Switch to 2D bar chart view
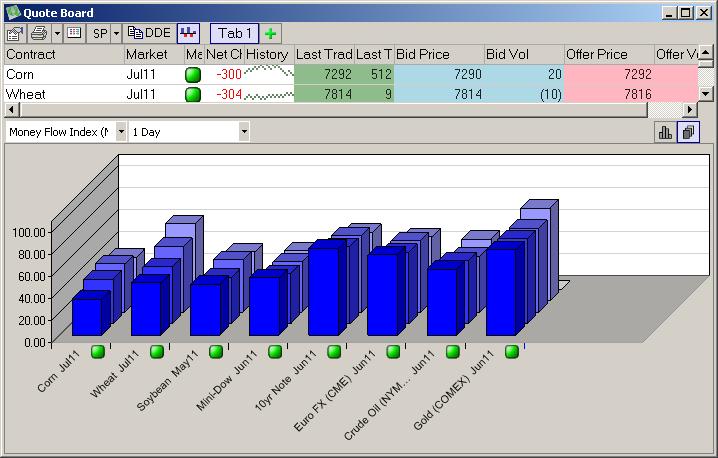Image resolution: width=718 pixels, height=458 pixels. [665, 132]
